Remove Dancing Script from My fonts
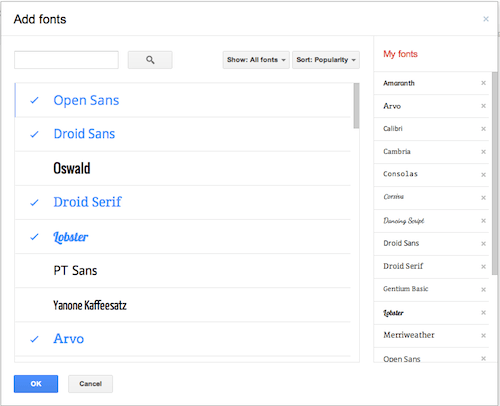 (483, 221)
